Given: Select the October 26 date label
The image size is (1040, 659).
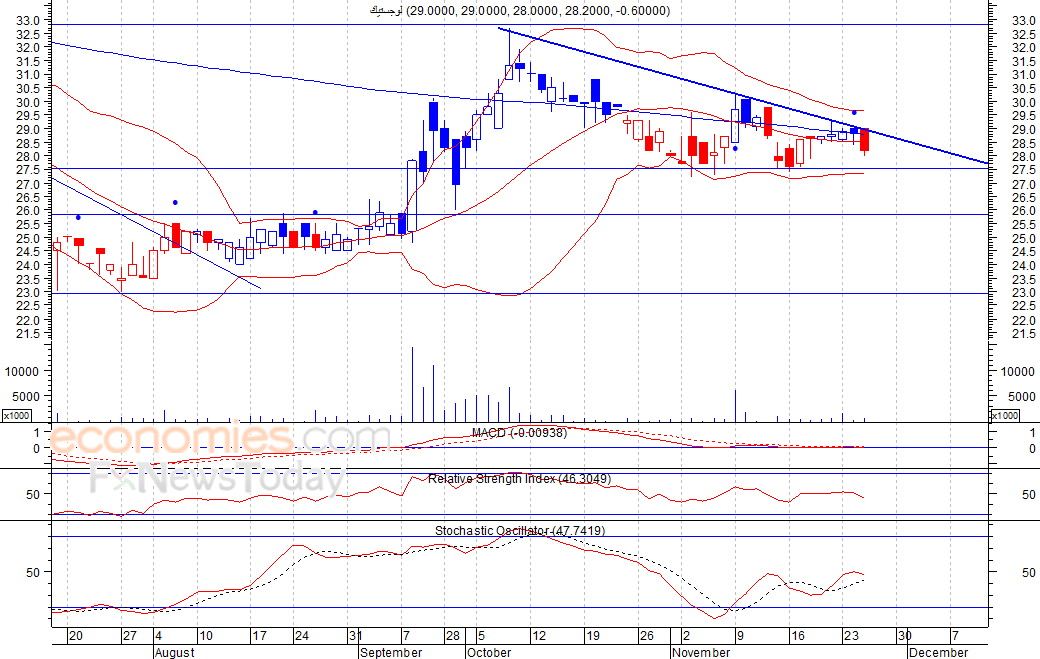Looking at the screenshot, I should pyautogui.click(x=647, y=636).
